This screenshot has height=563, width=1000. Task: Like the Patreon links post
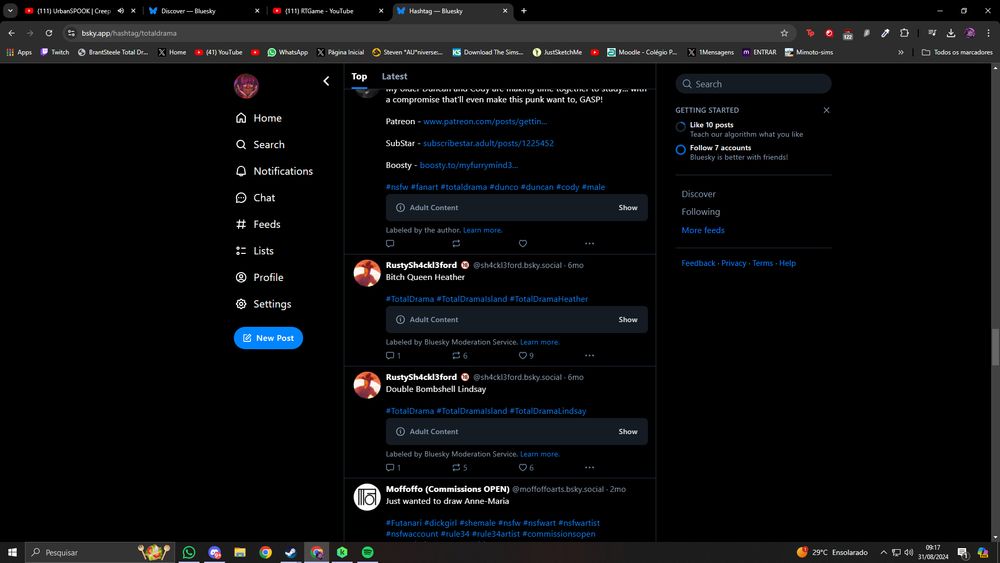click(x=522, y=244)
